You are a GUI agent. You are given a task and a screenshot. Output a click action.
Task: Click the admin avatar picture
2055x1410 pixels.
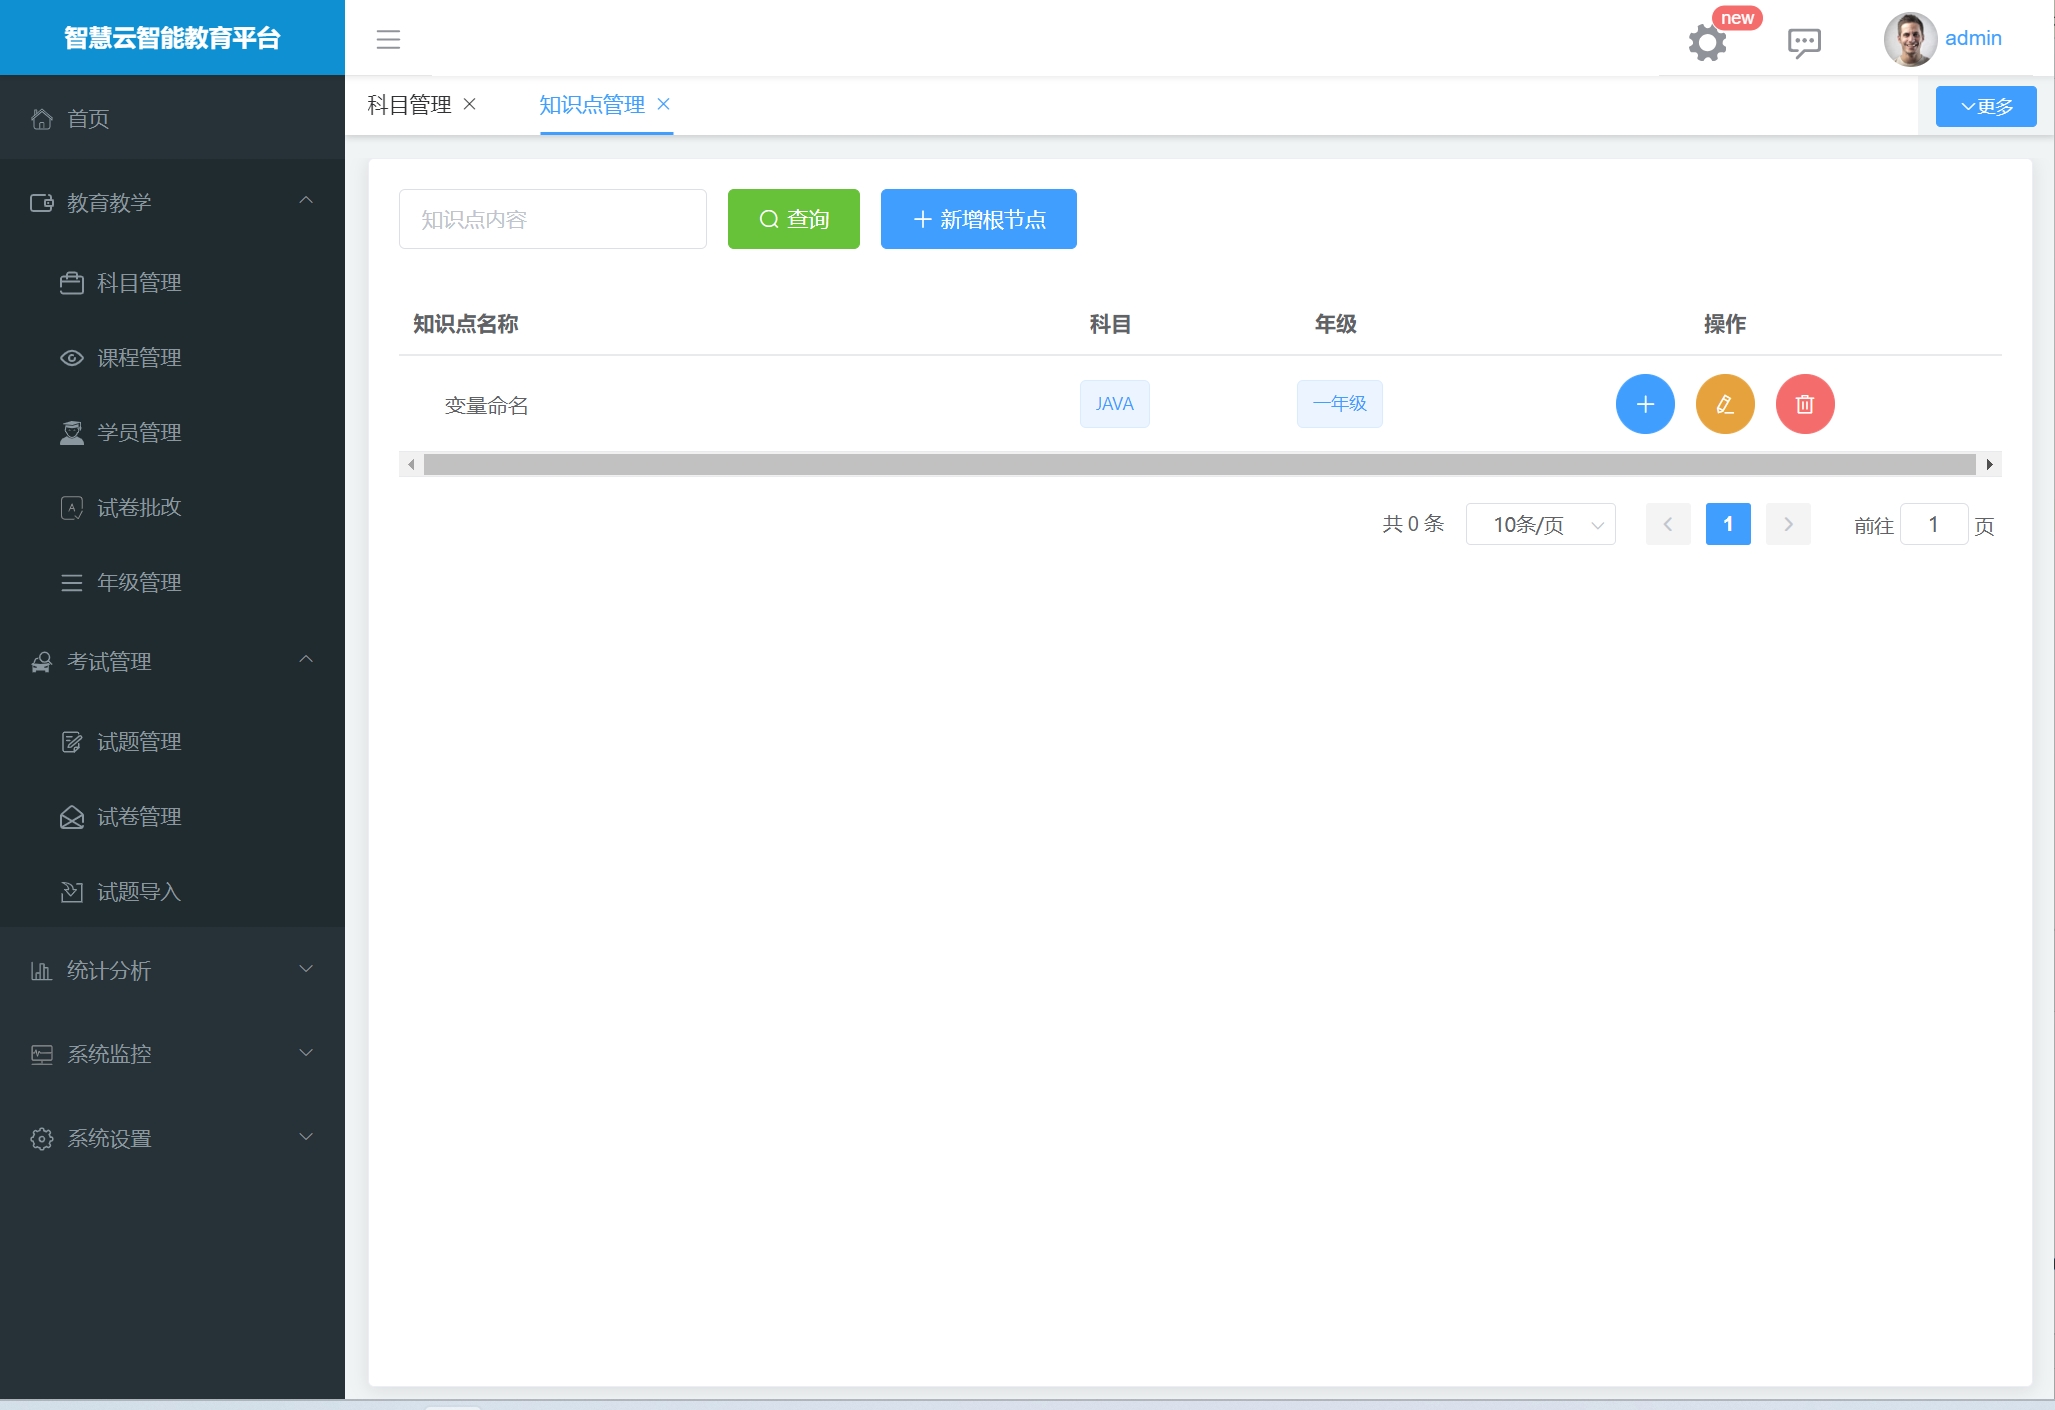(1908, 39)
